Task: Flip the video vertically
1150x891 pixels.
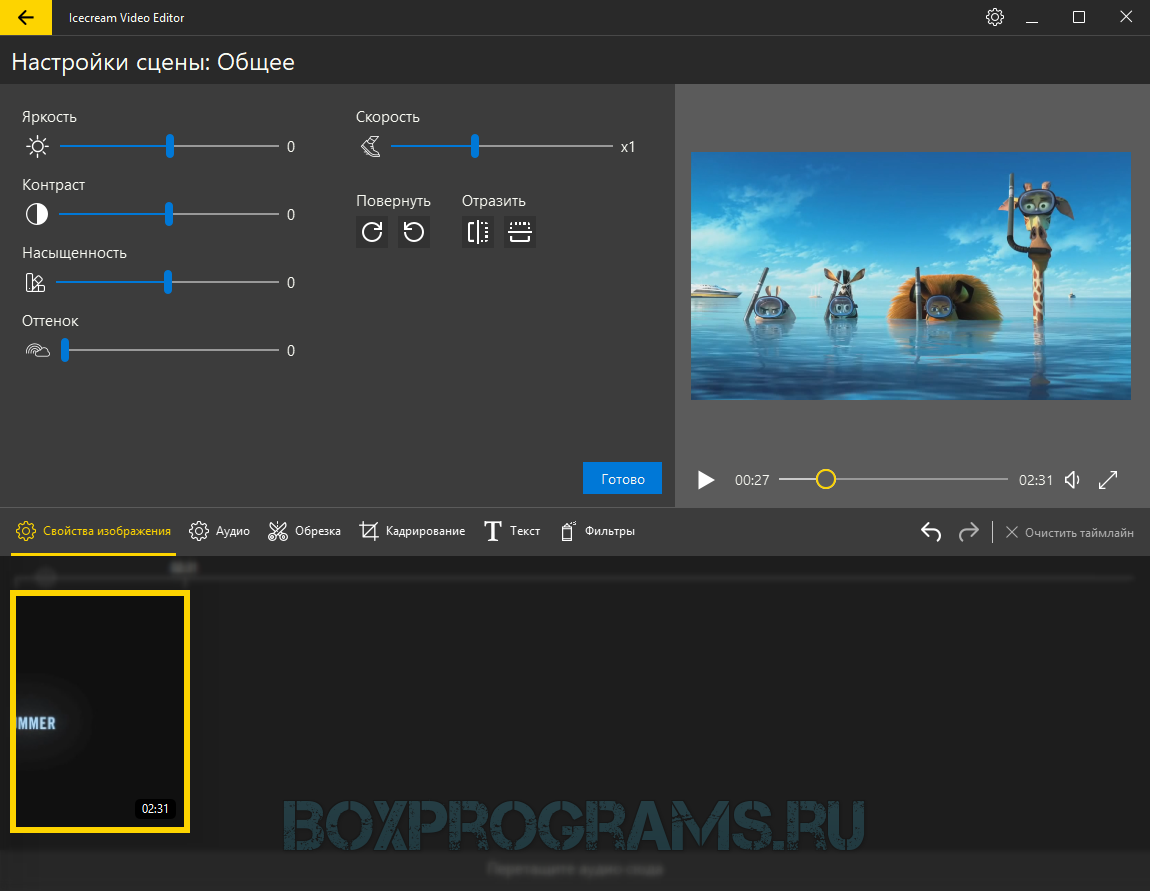Action: tap(519, 232)
